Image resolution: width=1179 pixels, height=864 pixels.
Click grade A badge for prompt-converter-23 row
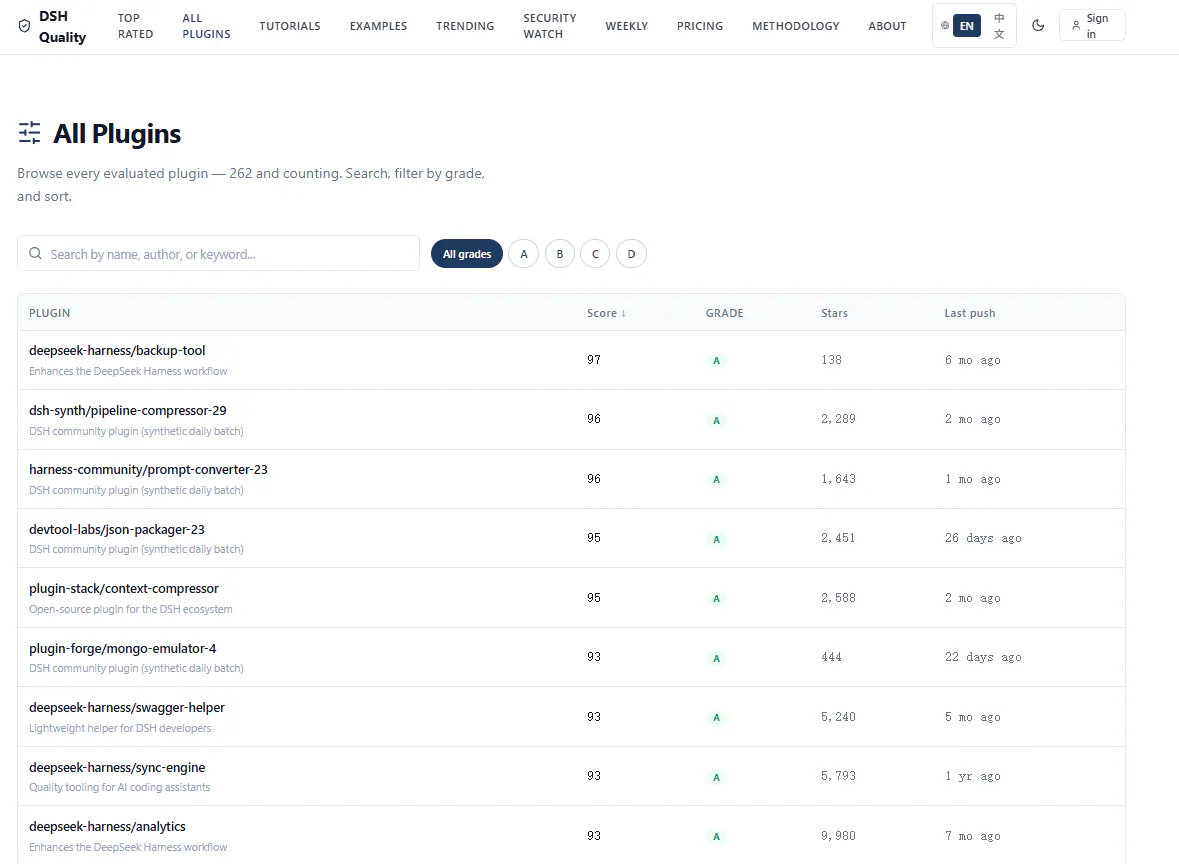click(x=716, y=479)
